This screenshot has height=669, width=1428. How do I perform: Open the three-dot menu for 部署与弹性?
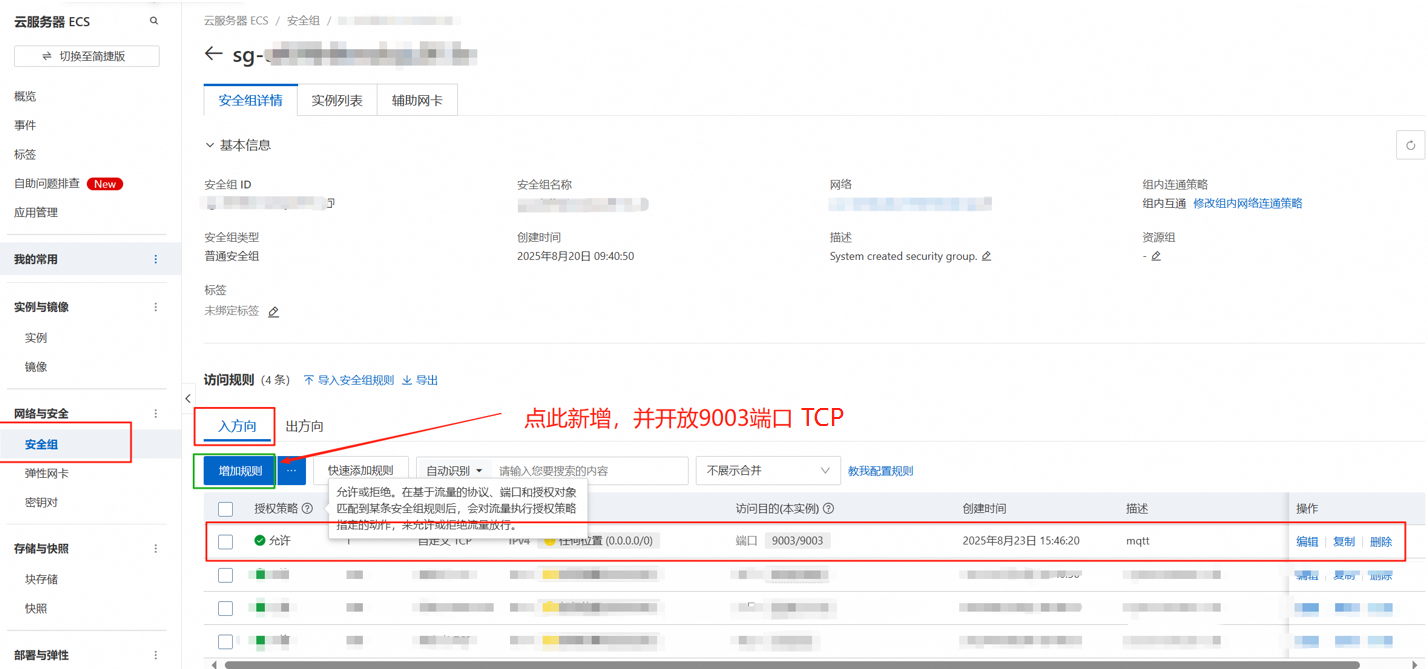click(x=155, y=655)
